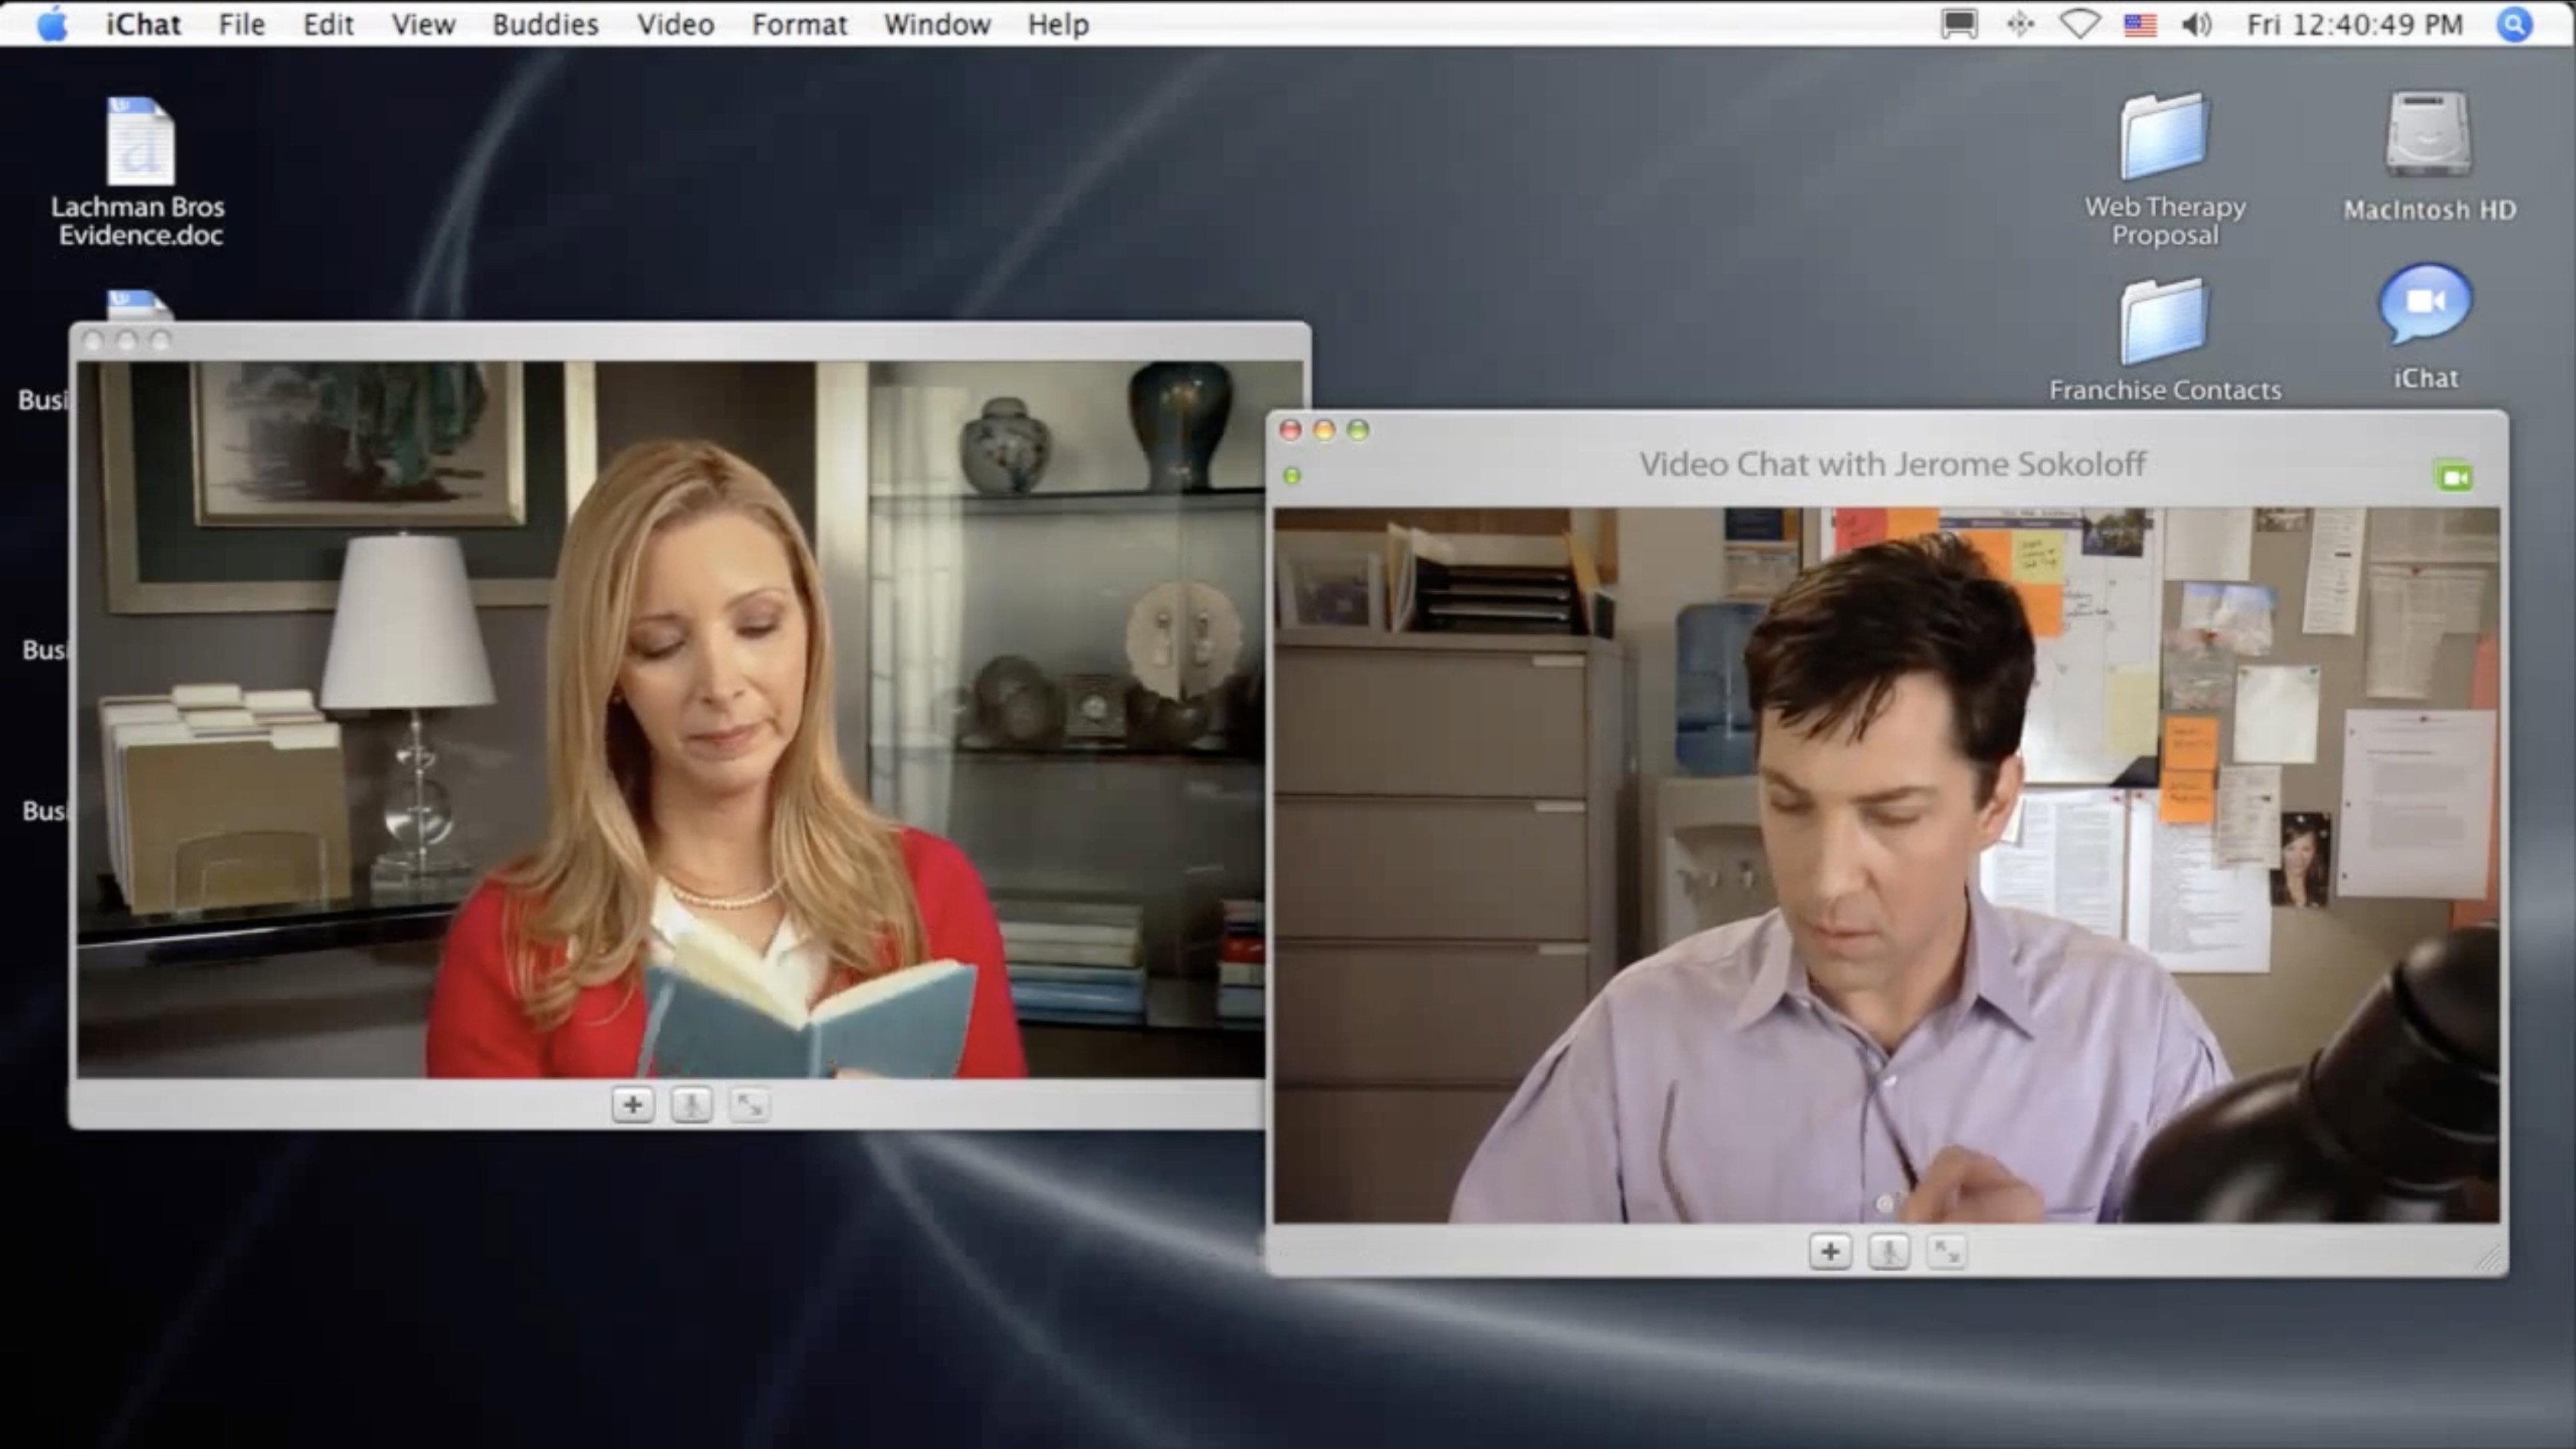Open the Video menu

(676, 24)
